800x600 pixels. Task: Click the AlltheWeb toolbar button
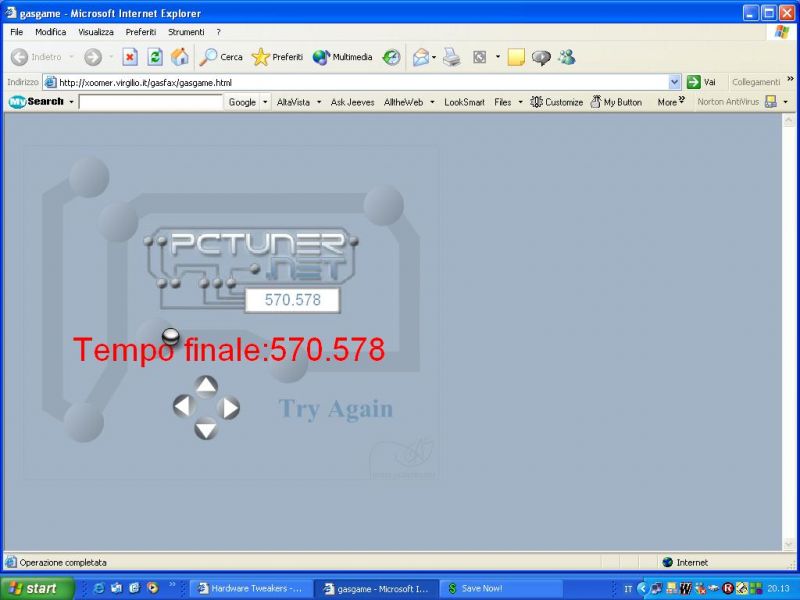coord(403,102)
